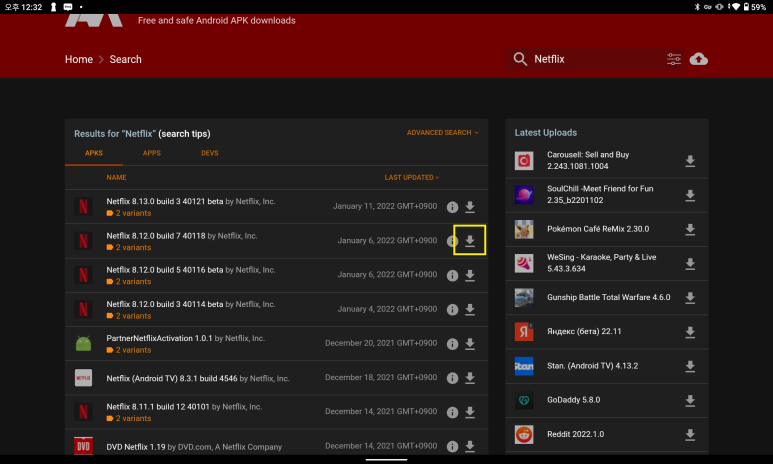
Task: Download SoulChill from Latest Uploads
Action: tap(690, 195)
